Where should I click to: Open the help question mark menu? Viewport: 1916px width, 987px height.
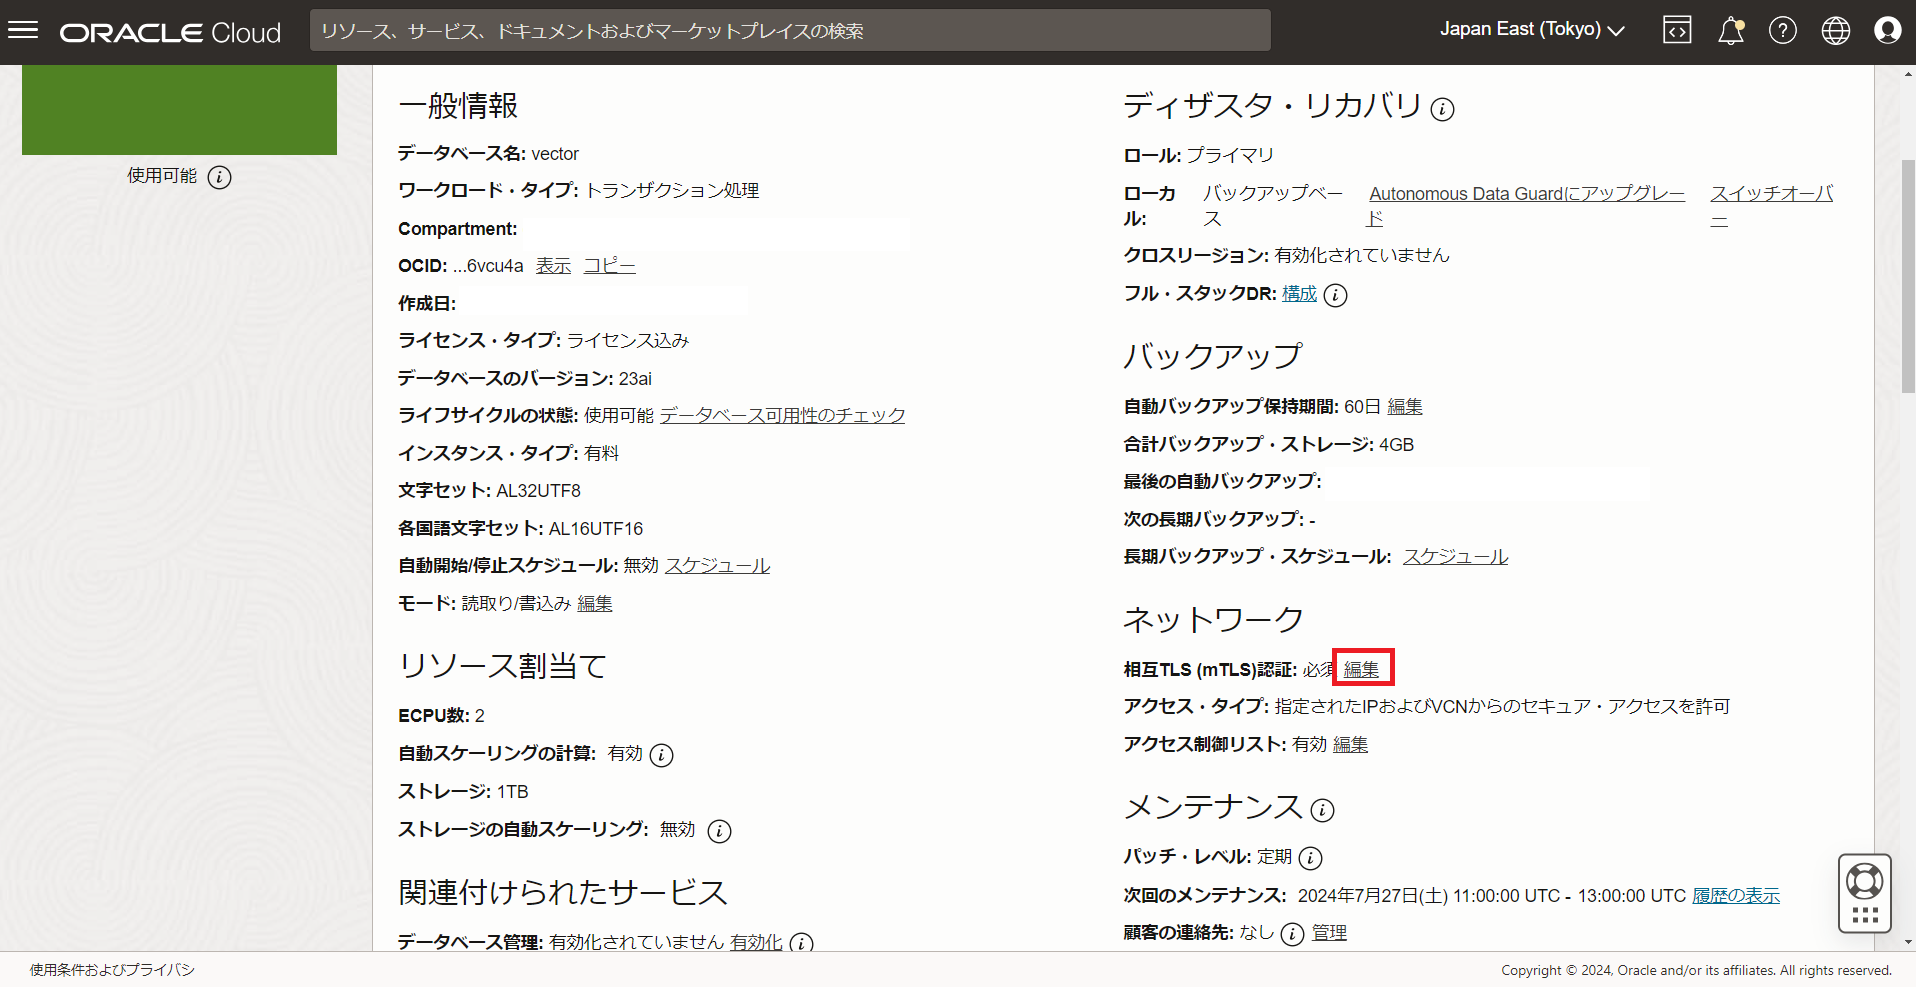pyautogui.click(x=1782, y=30)
